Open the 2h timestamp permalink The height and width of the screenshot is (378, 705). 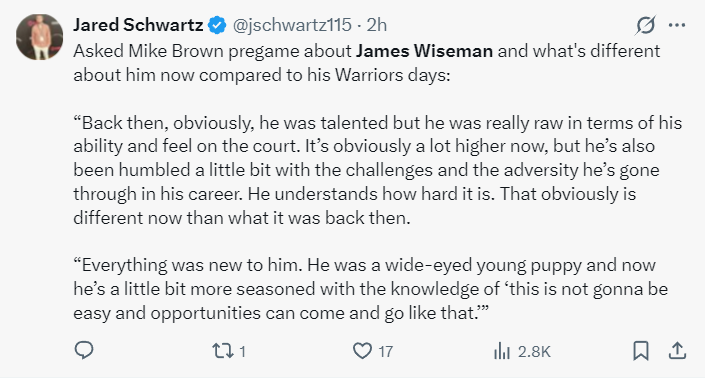[x=377, y=25]
